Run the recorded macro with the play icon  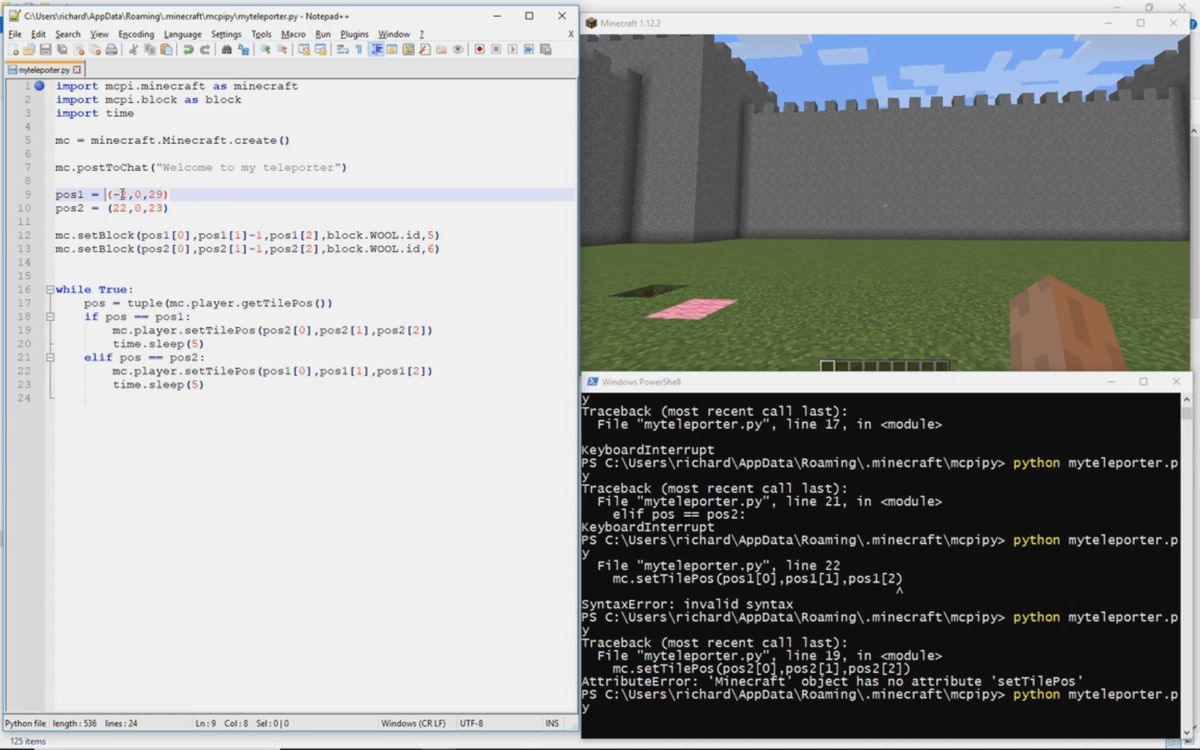[x=511, y=49]
